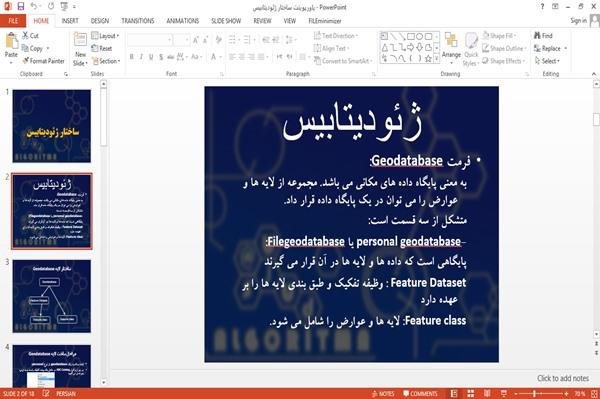Open the Layout dropdown

[105, 36]
